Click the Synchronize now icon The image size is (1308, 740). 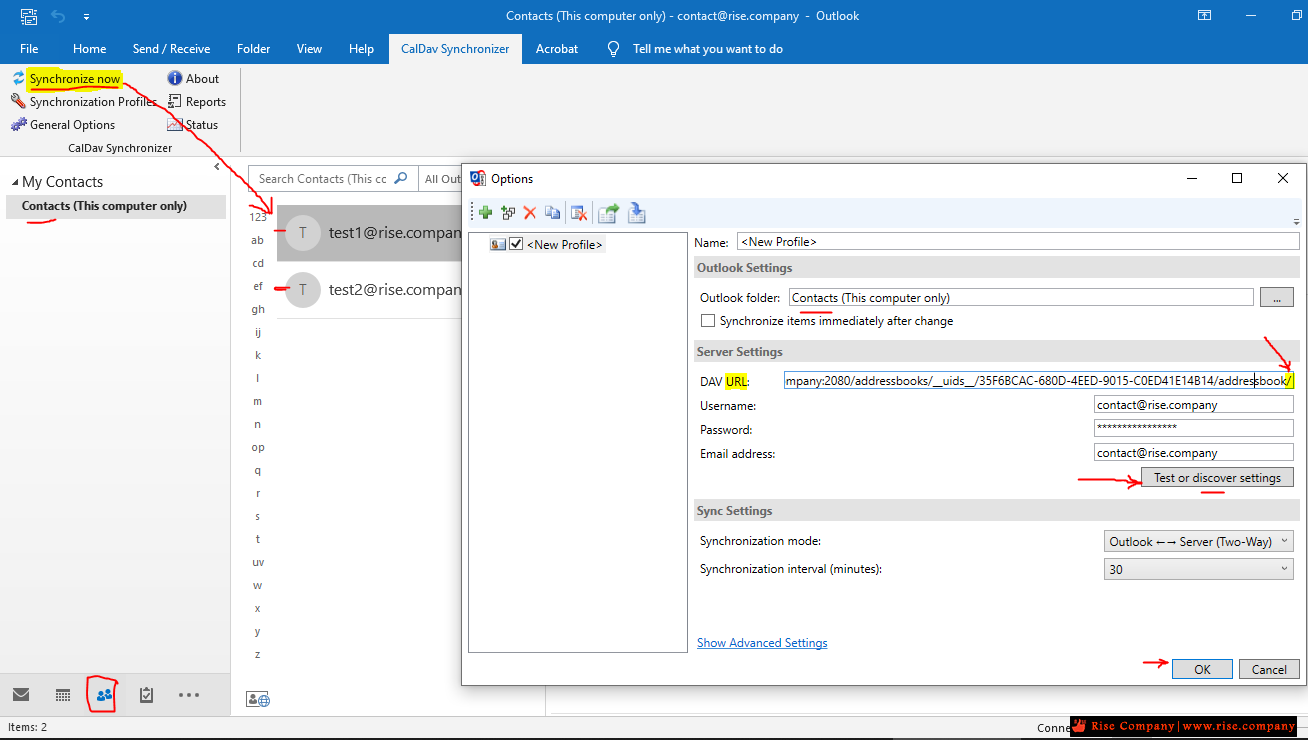coord(18,79)
